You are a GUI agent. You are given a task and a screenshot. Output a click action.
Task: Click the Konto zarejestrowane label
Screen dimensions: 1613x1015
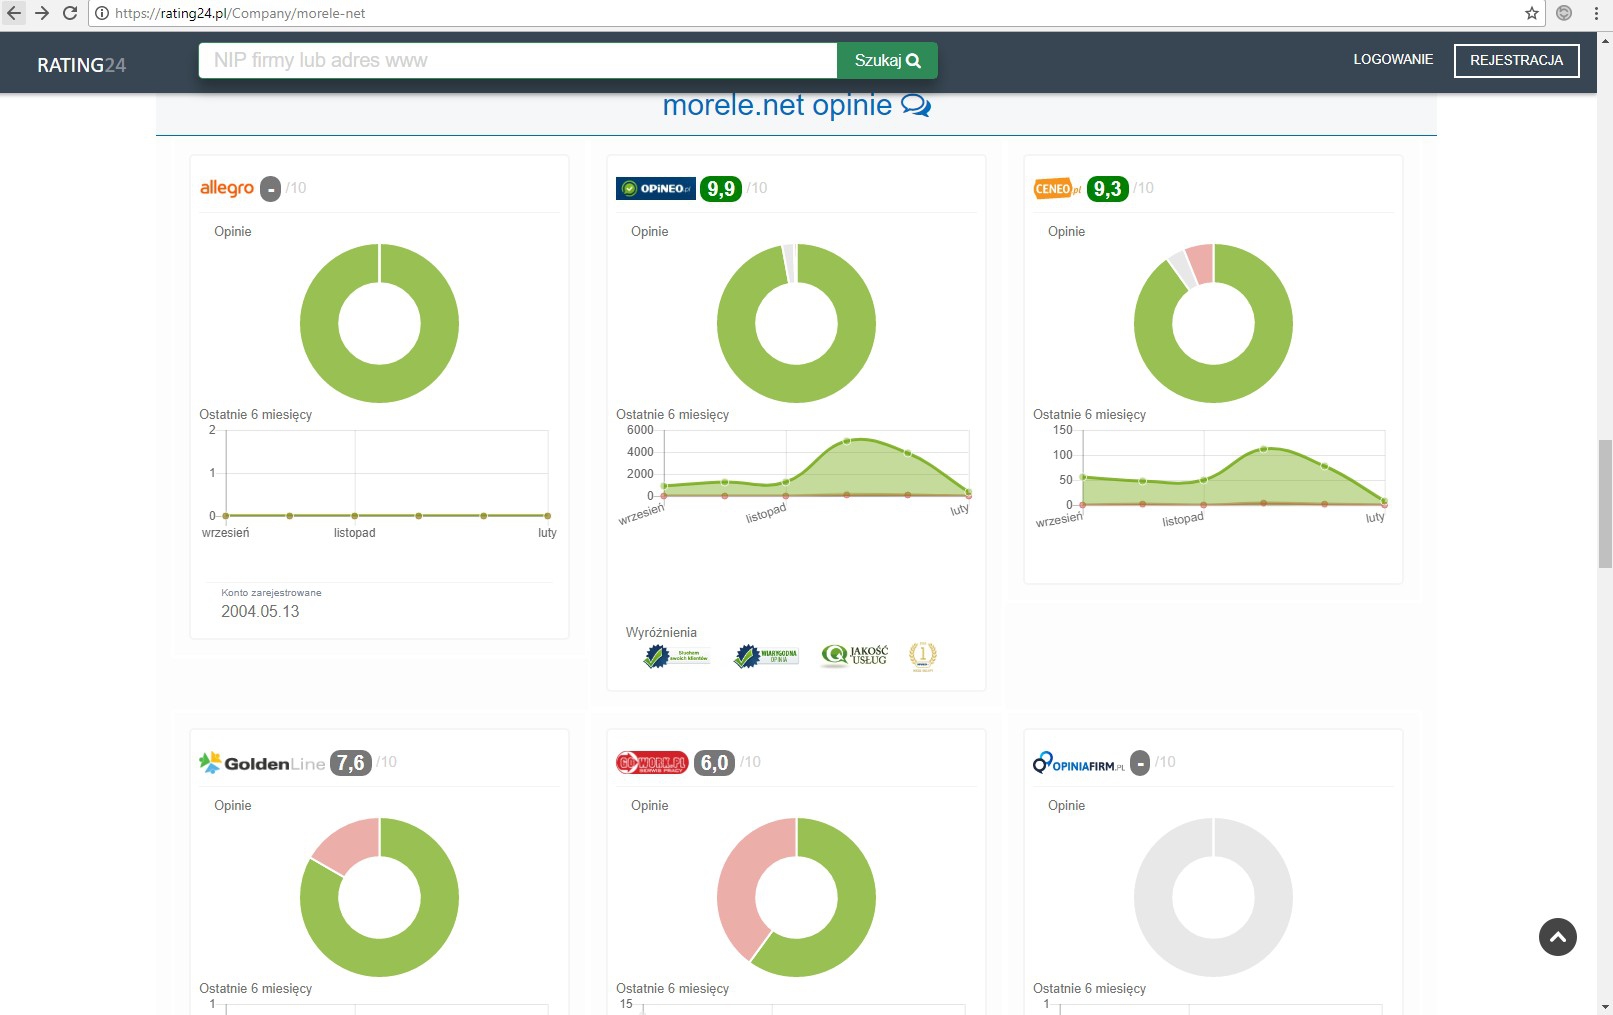(271, 593)
